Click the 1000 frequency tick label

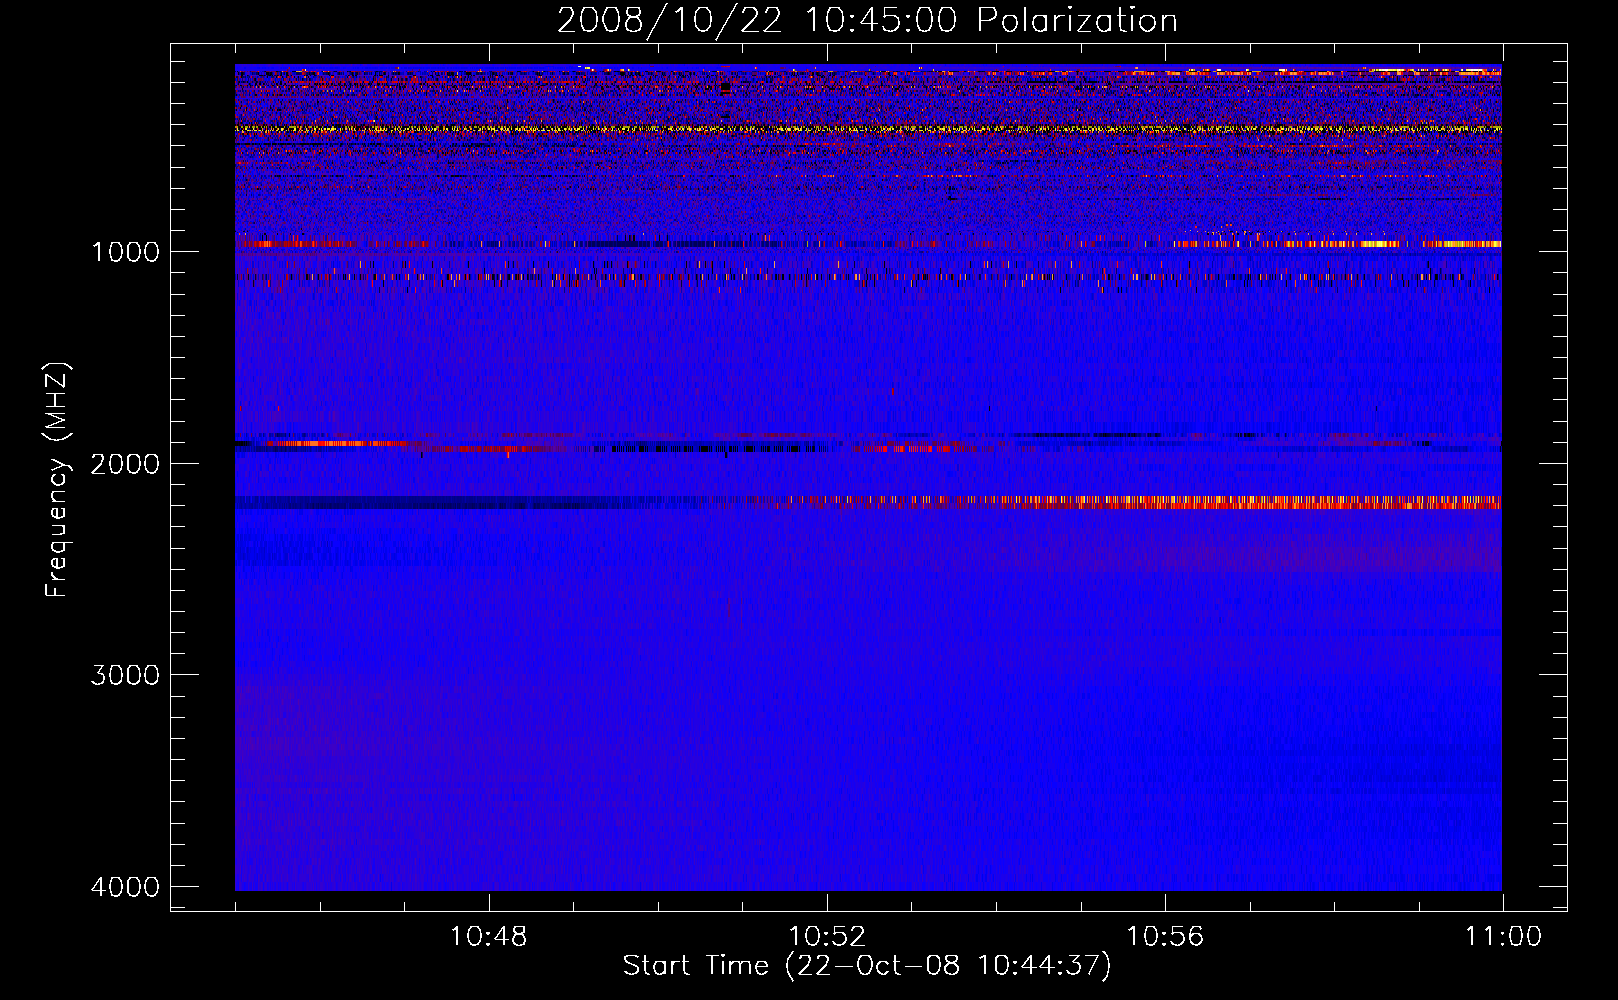125,252
